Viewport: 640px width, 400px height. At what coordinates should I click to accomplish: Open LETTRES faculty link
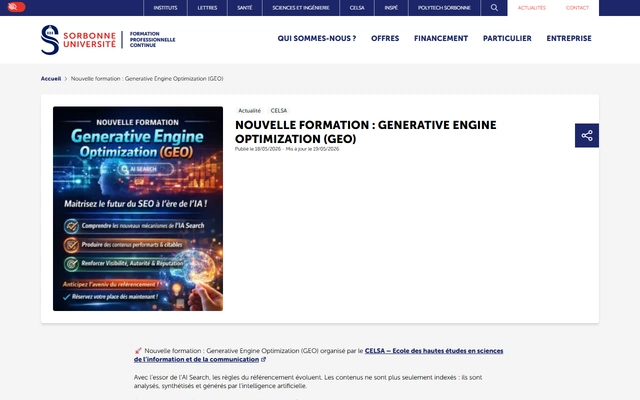coord(207,8)
